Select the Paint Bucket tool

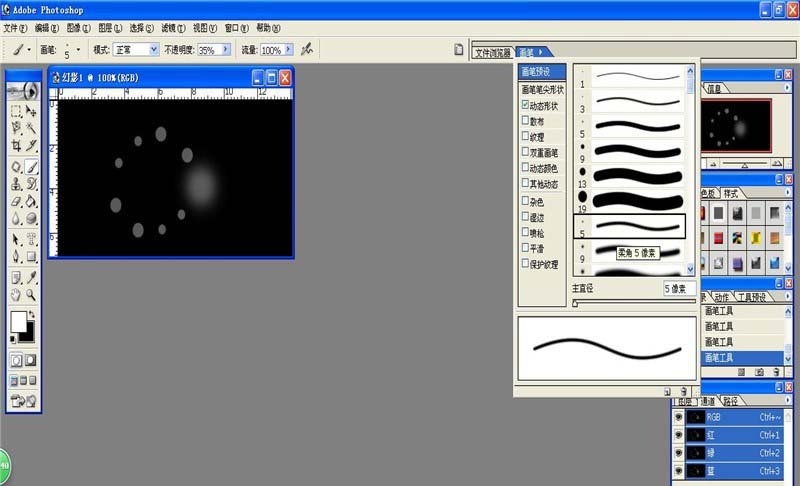coord(31,201)
